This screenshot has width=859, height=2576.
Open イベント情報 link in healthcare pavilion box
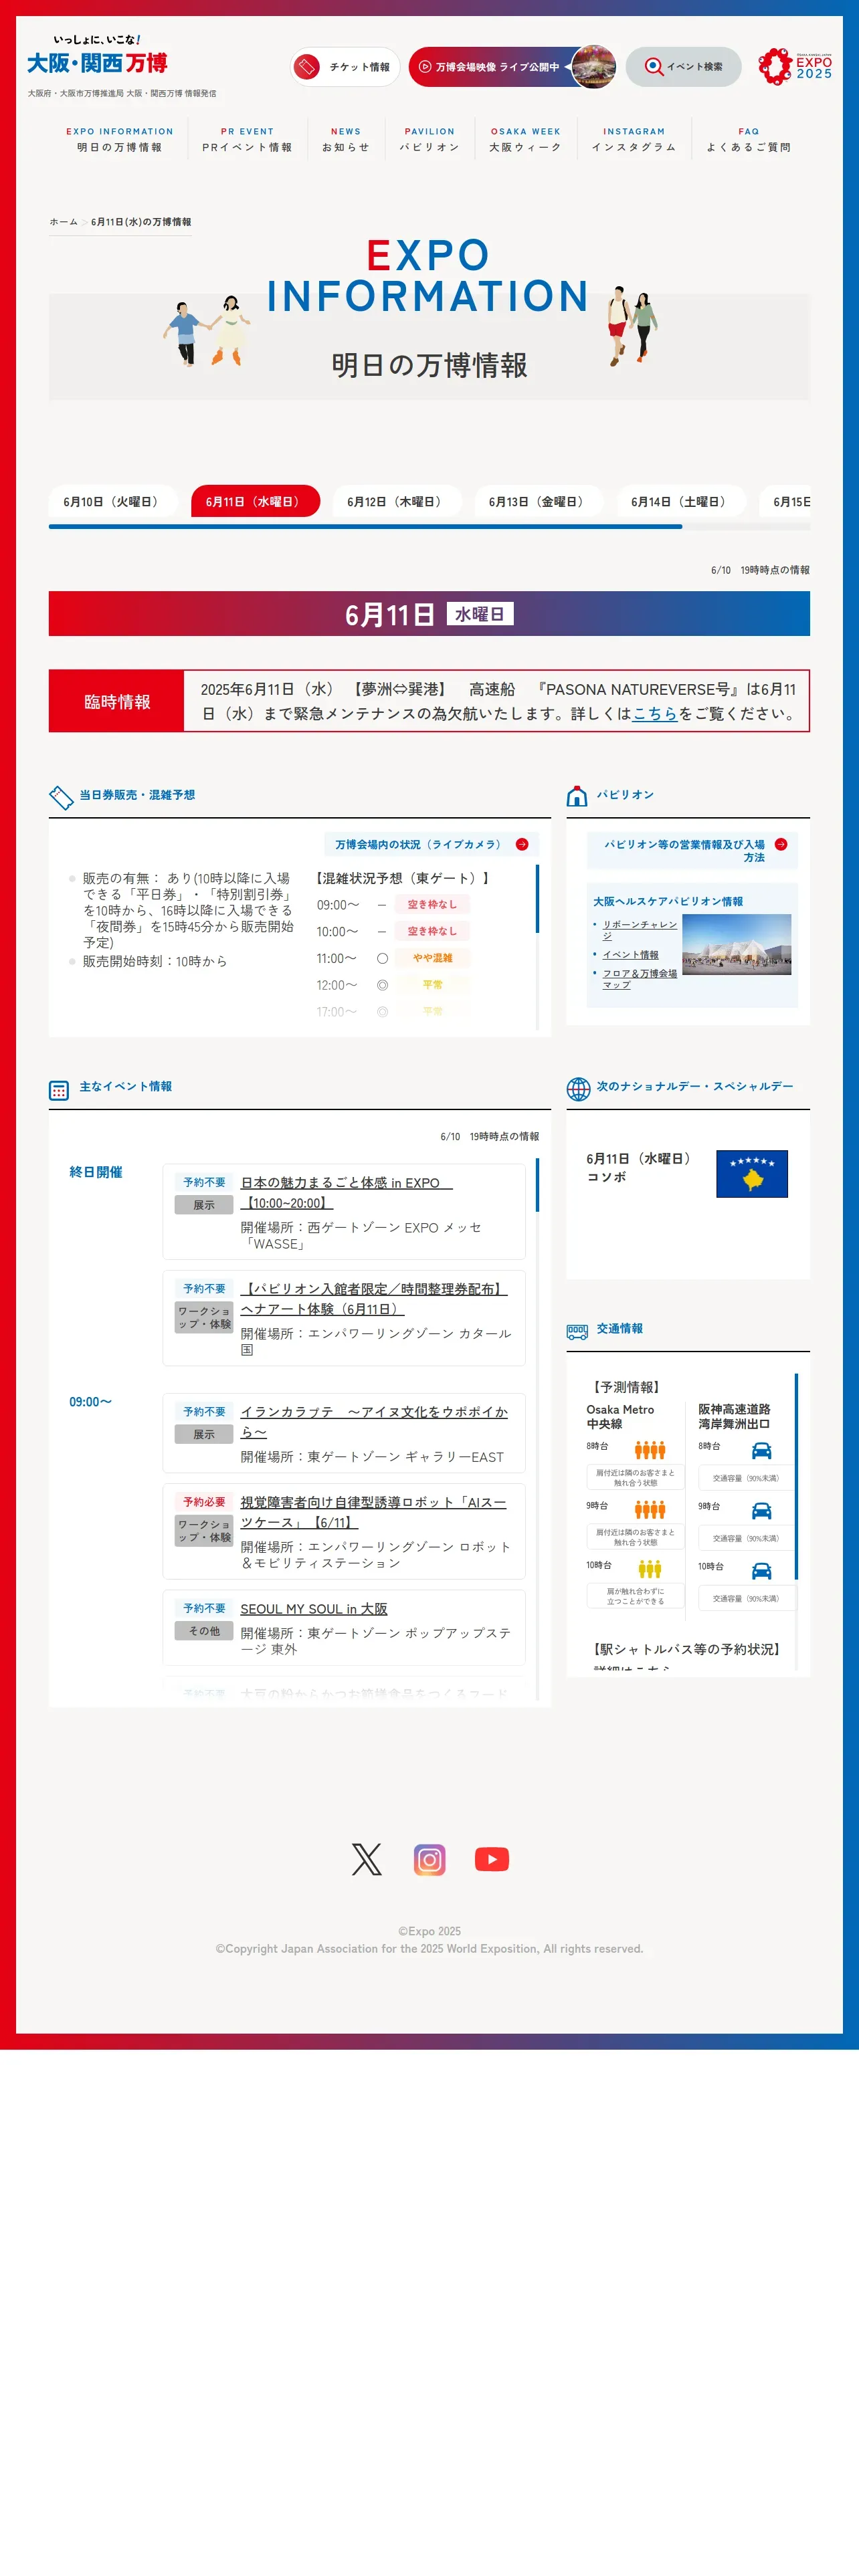(x=630, y=955)
